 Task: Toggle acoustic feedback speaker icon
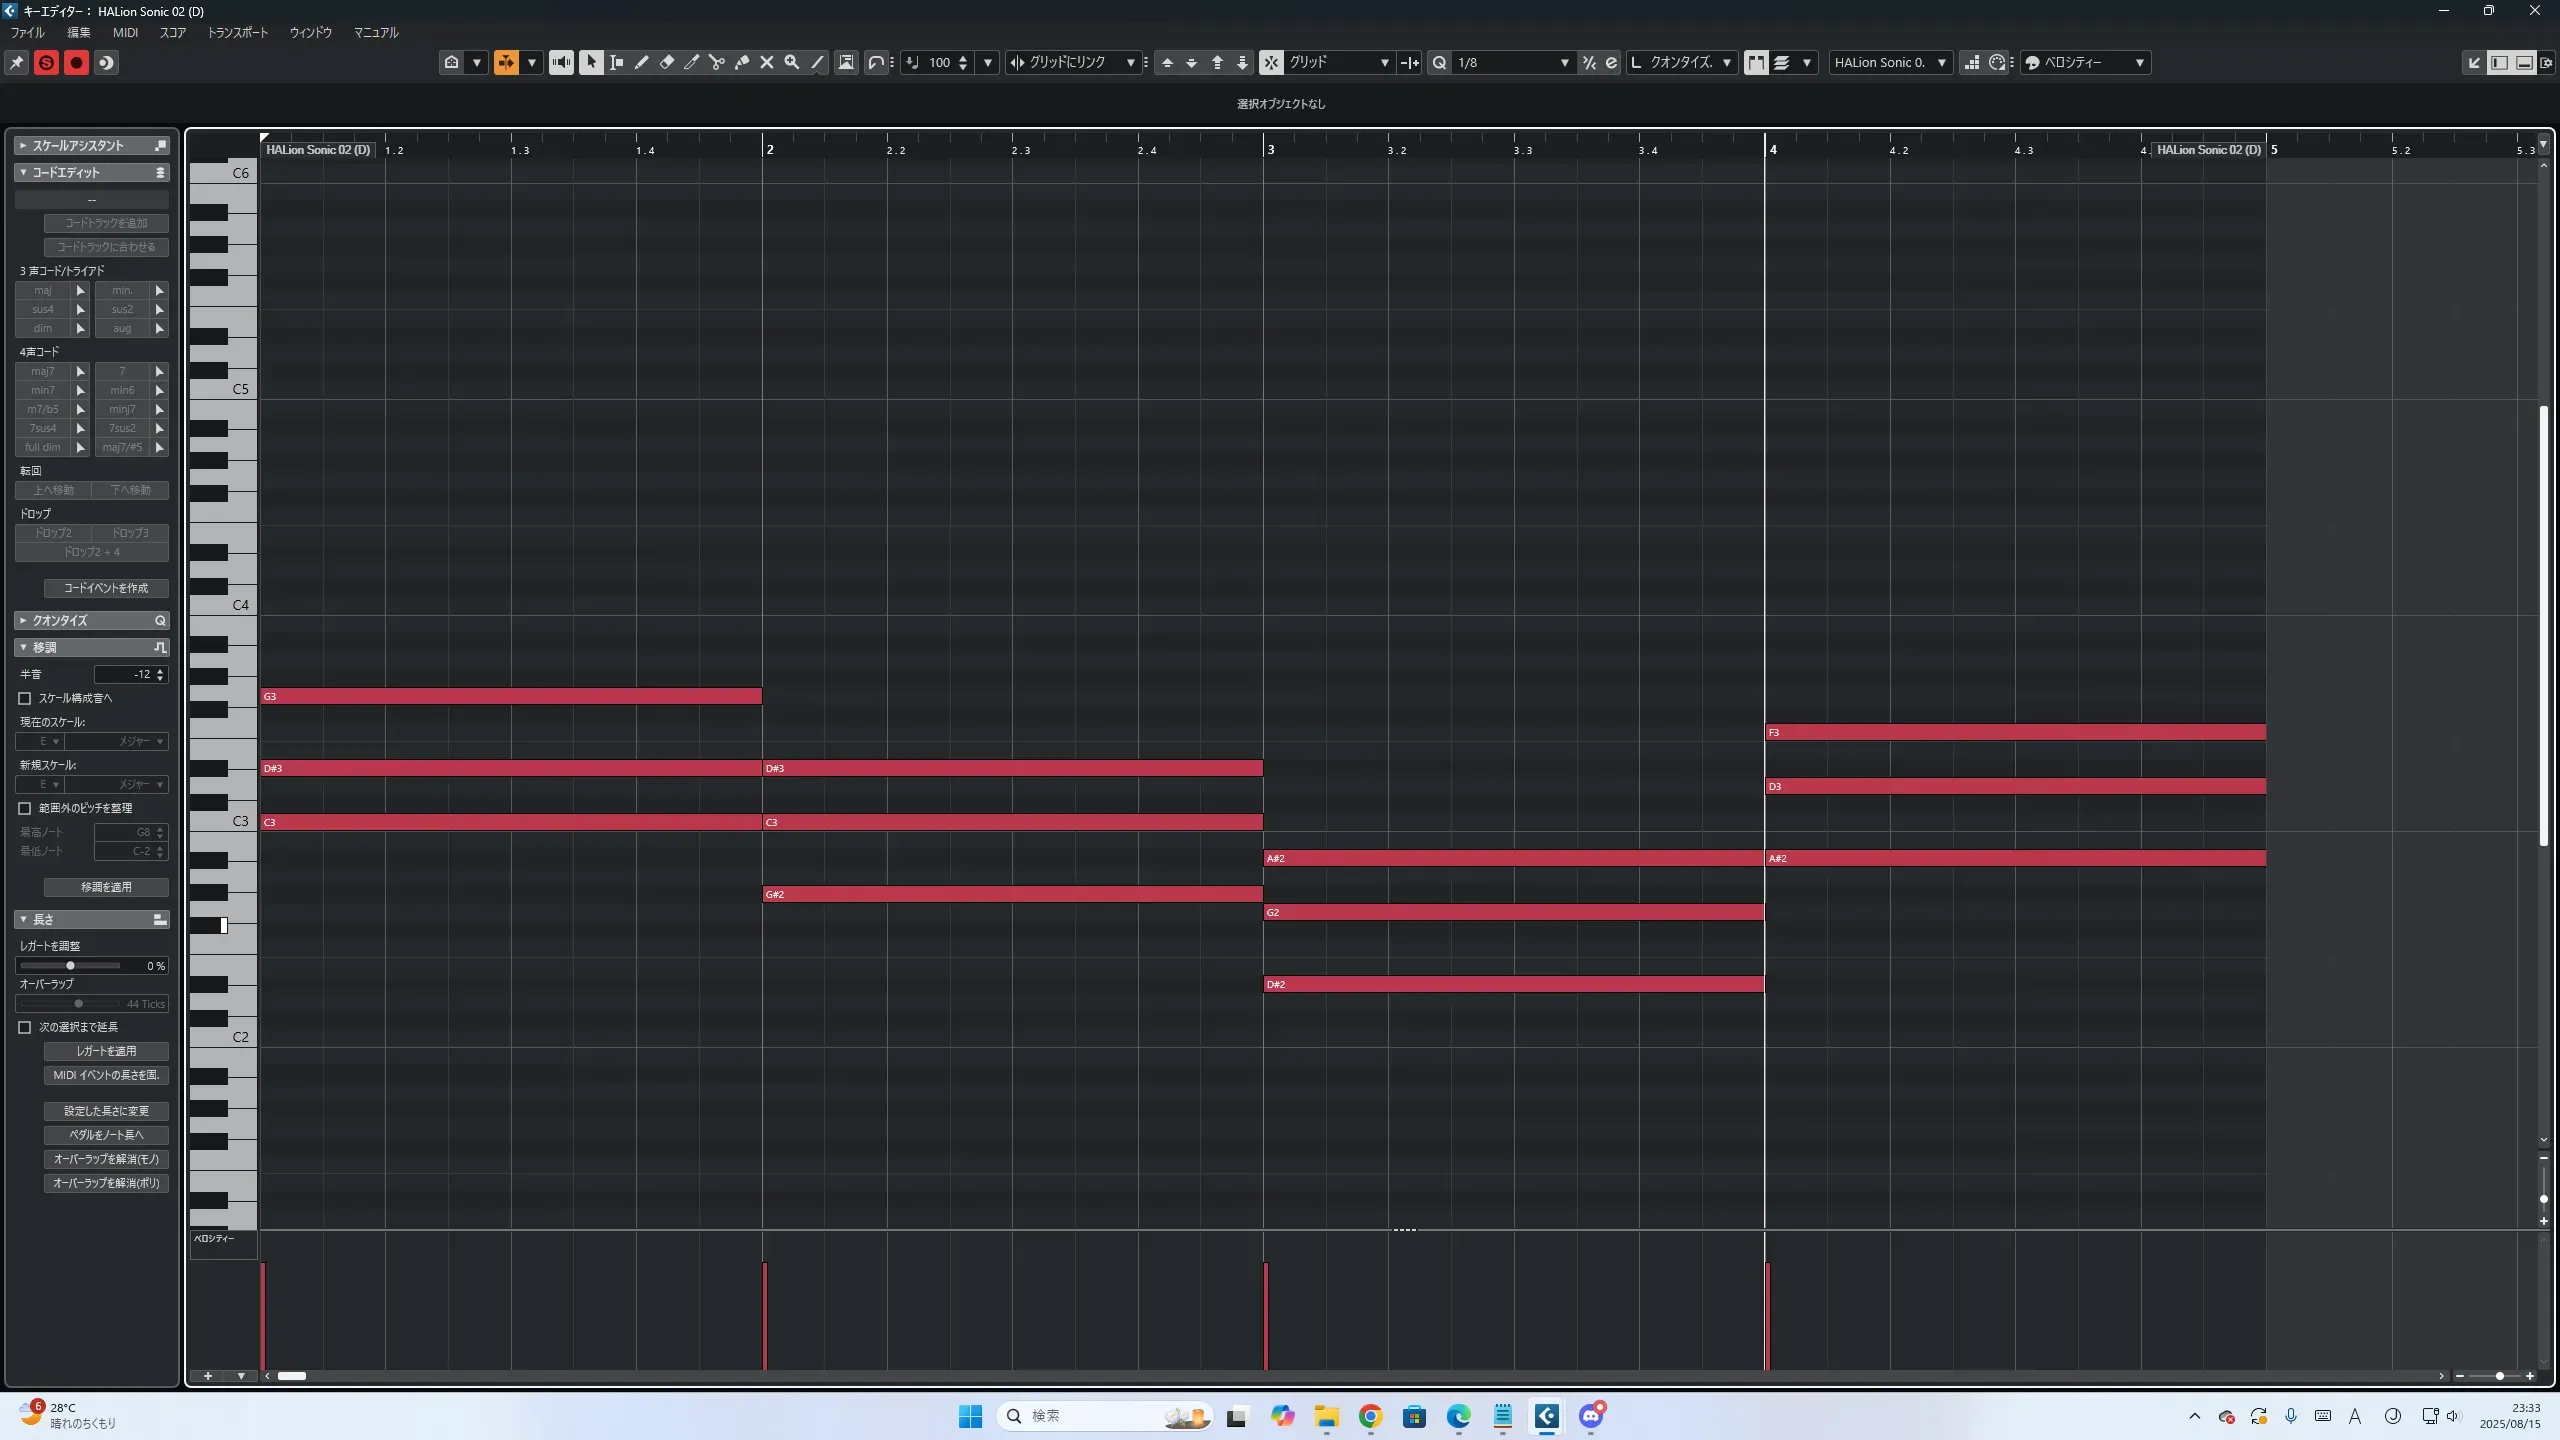[x=561, y=62]
